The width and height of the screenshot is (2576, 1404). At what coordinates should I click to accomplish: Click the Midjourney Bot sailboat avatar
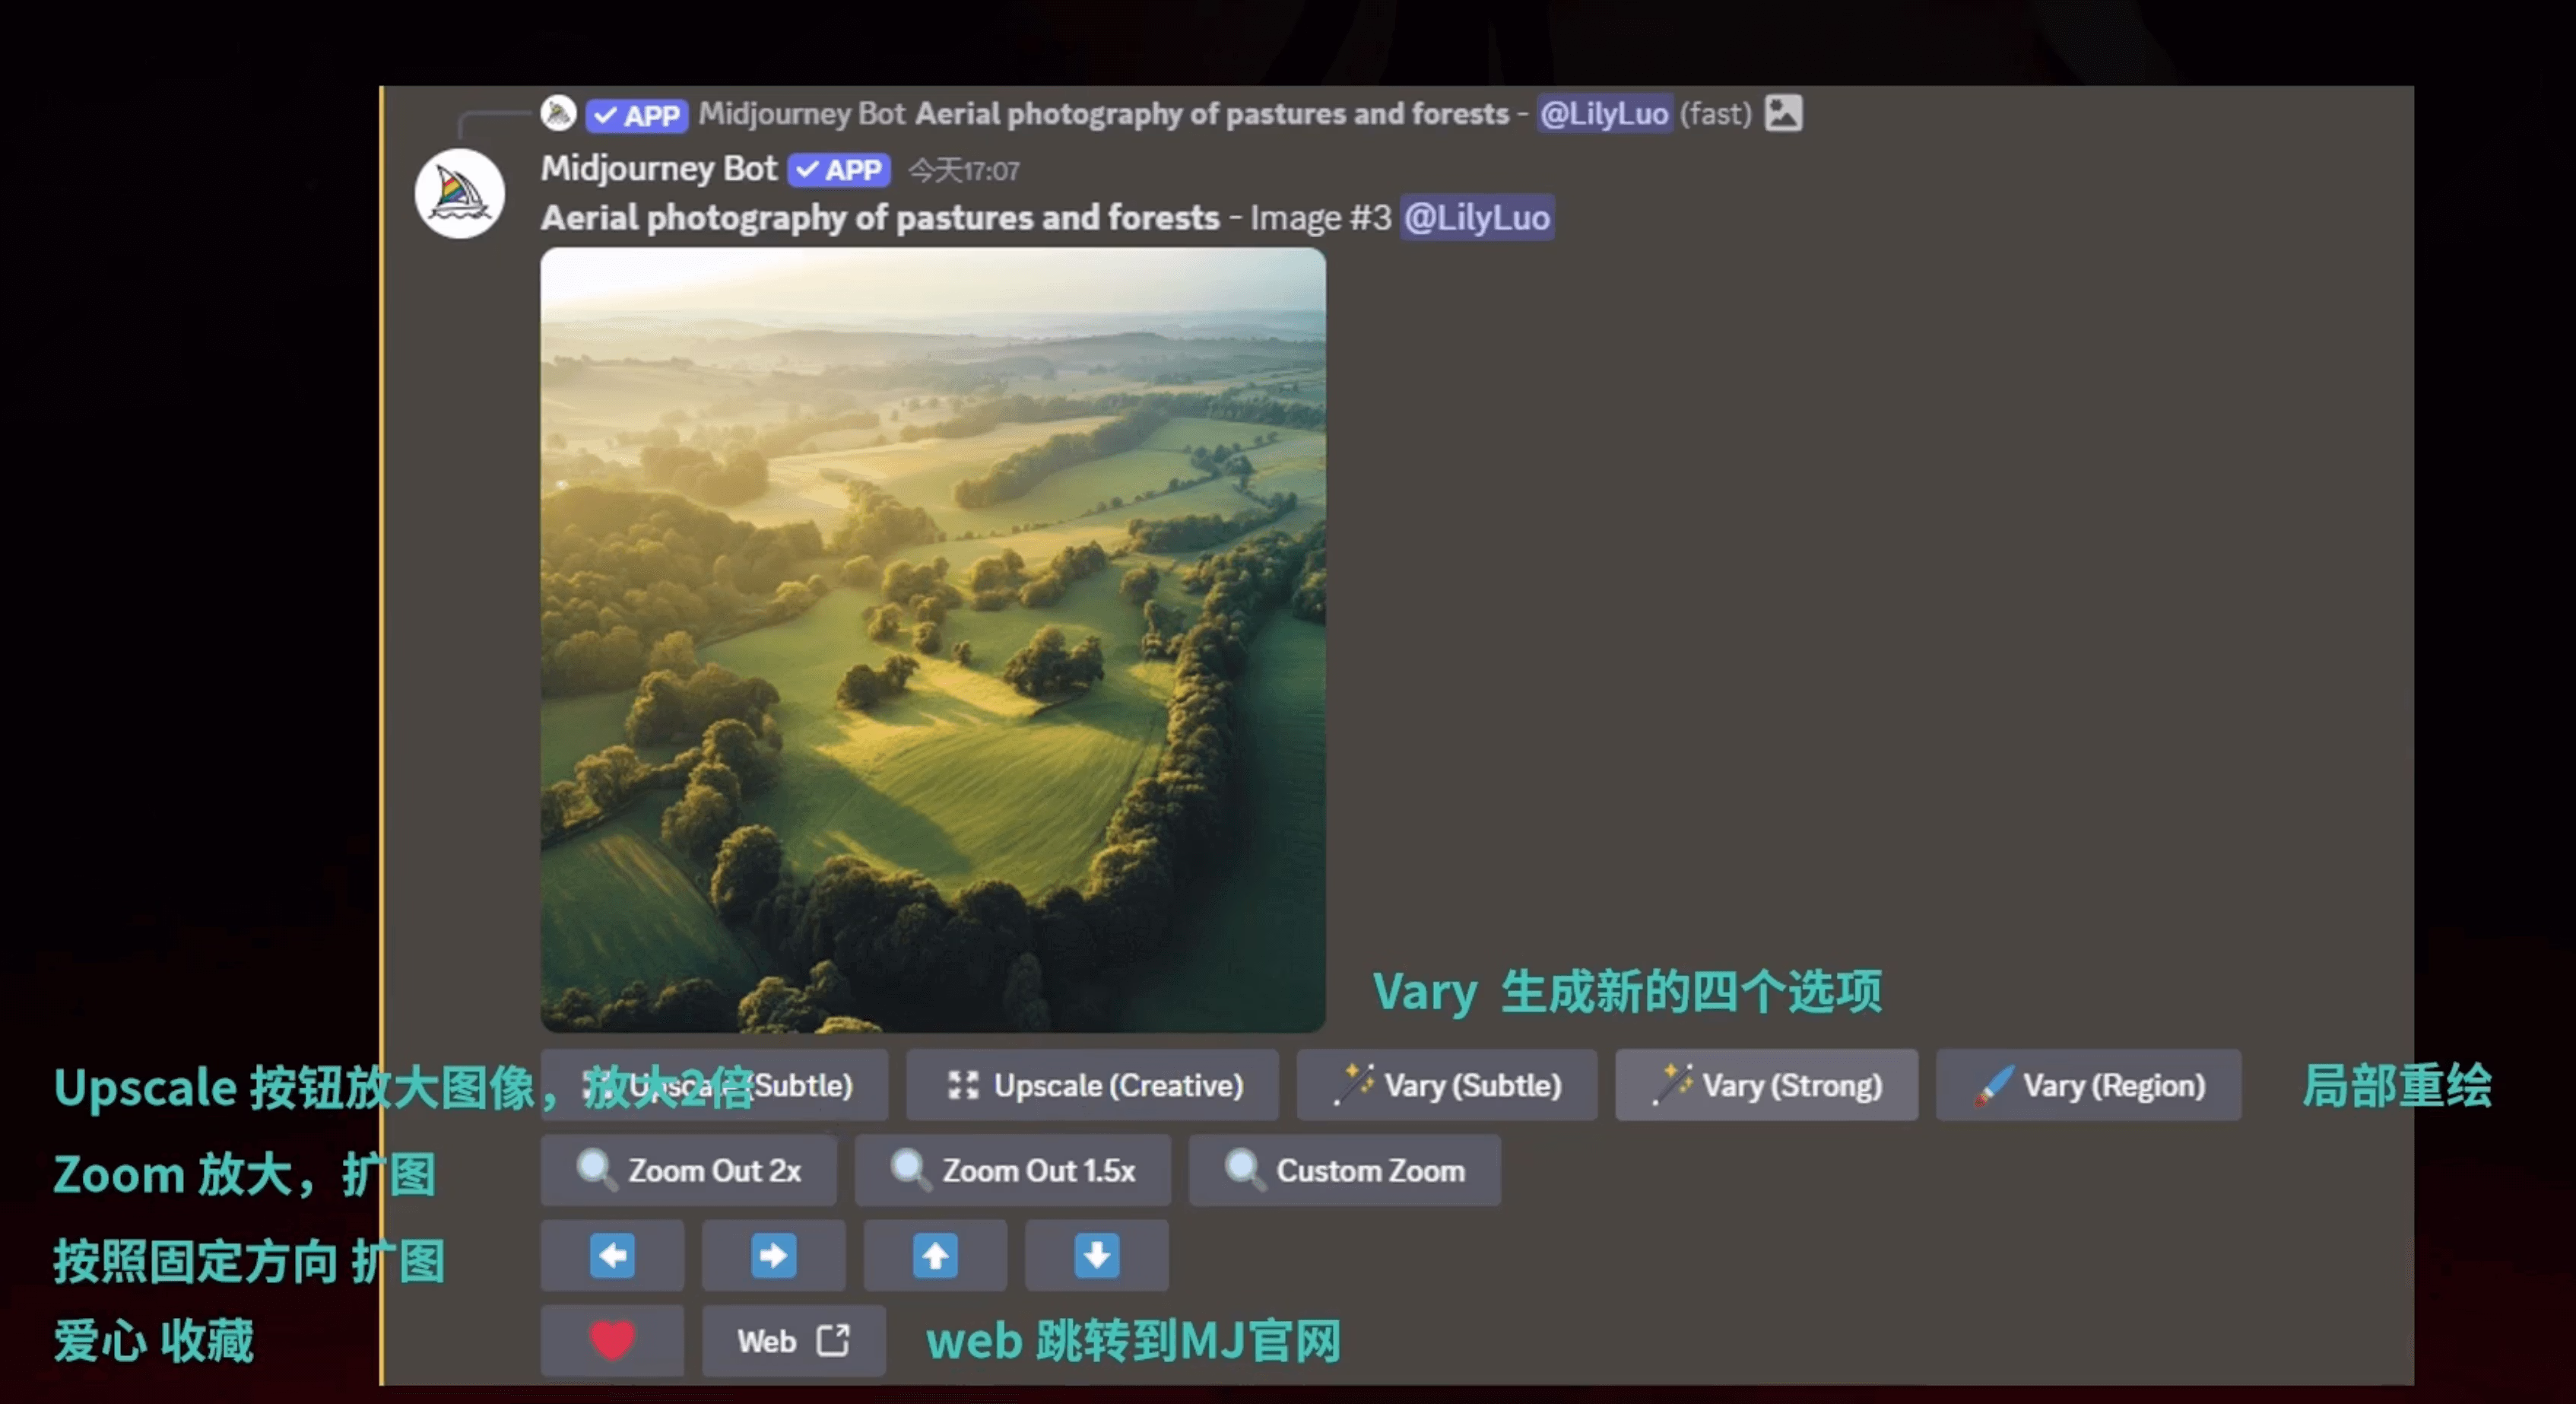point(459,193)
